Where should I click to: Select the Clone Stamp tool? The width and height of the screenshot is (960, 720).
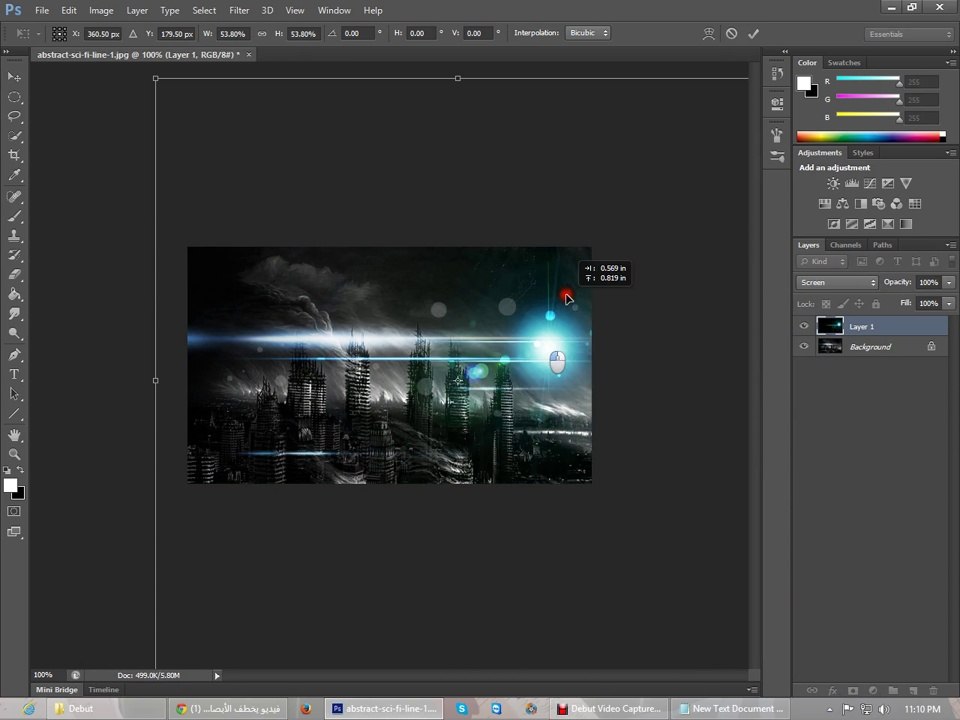(14, 236)
